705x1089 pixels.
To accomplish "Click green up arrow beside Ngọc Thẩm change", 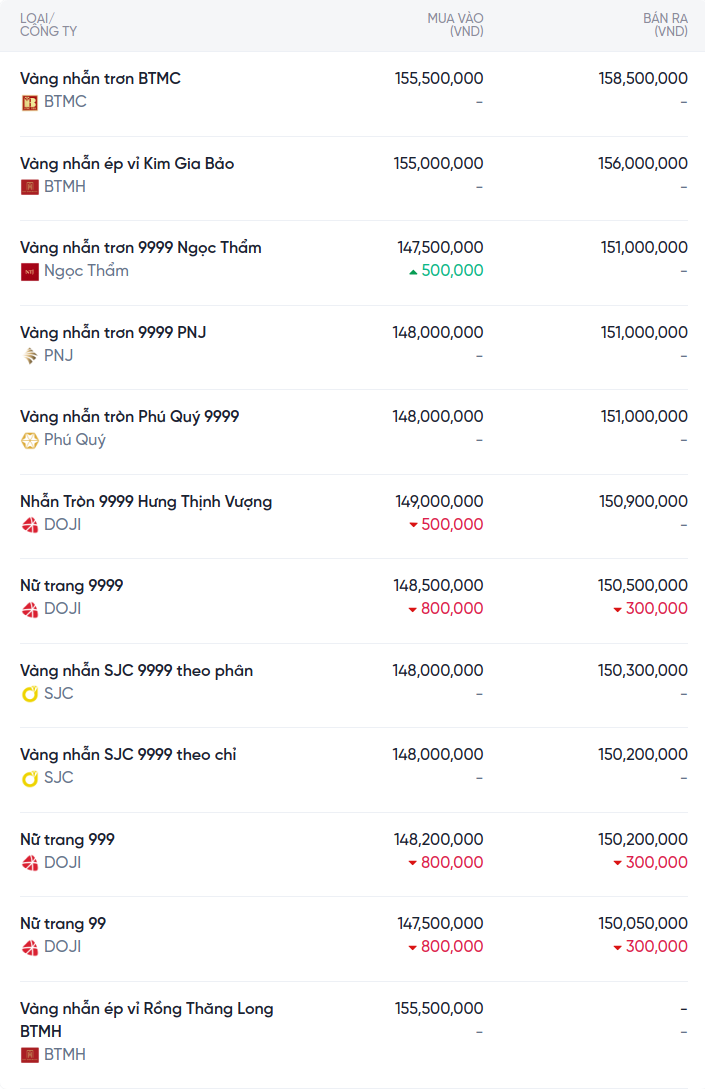I will pos(414,271).
